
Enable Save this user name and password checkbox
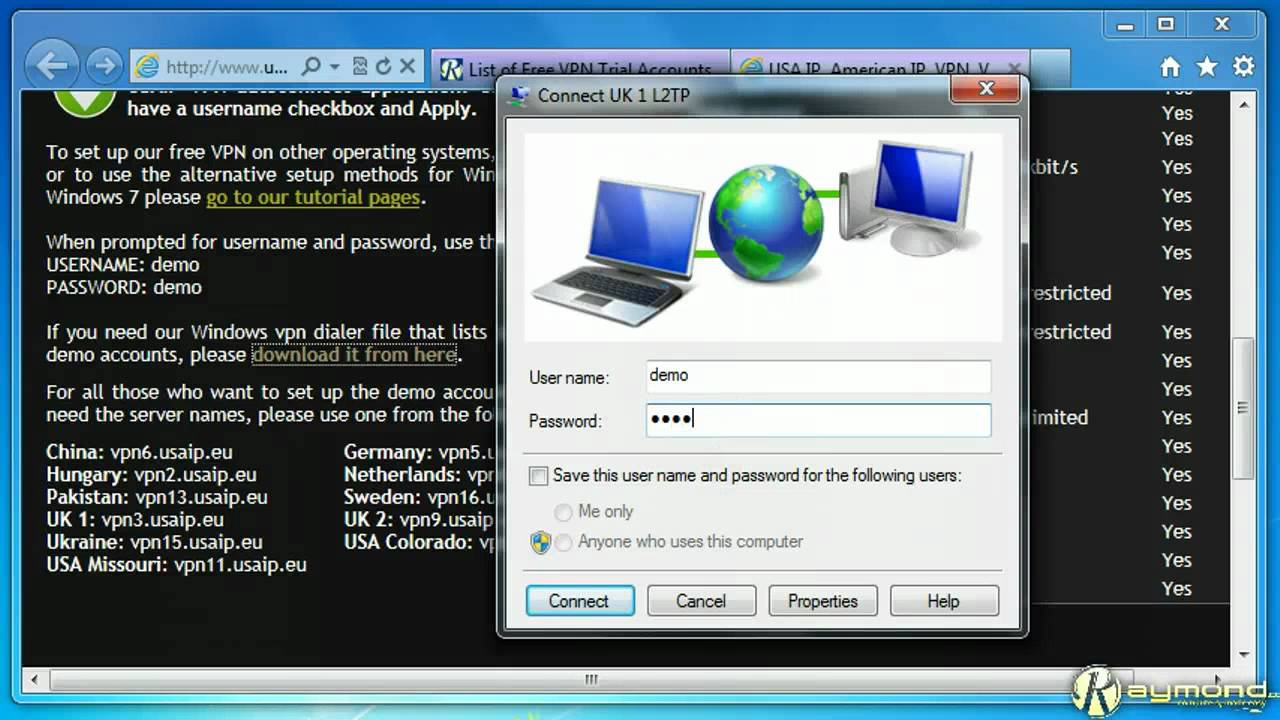[x=538, y=476]
